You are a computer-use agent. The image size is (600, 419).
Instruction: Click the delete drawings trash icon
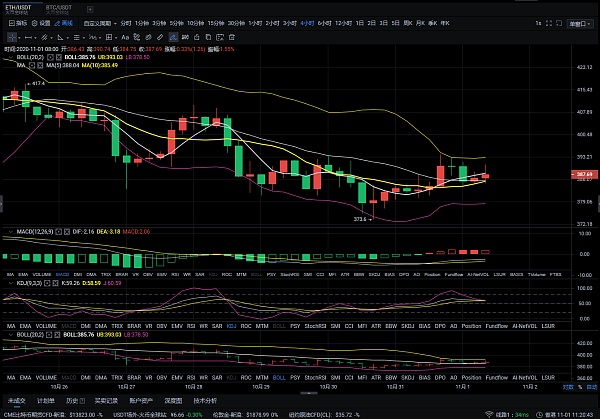click(232, 37)
